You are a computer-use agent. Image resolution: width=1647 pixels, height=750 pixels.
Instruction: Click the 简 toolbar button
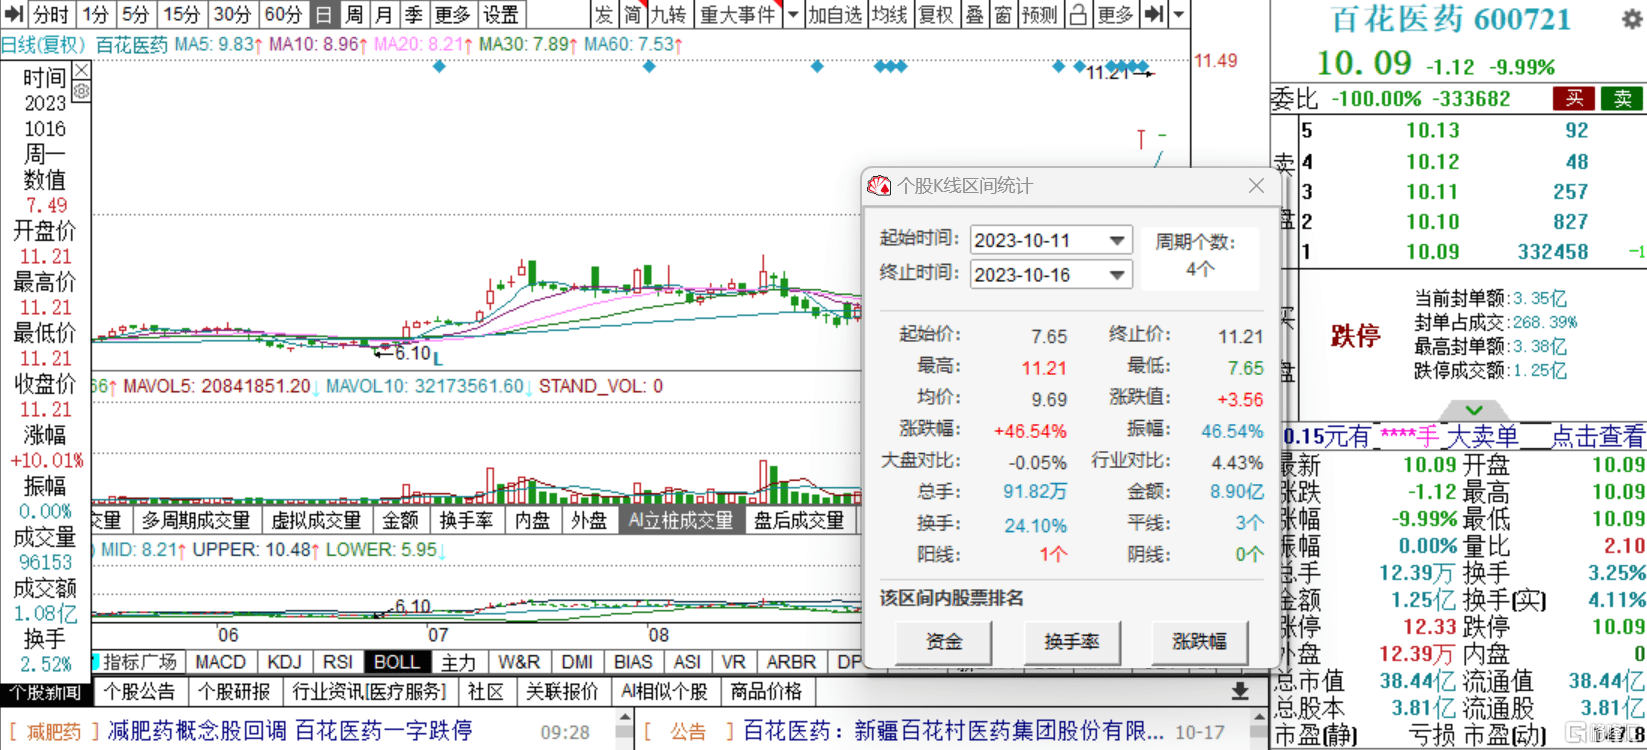pos(633,14)
